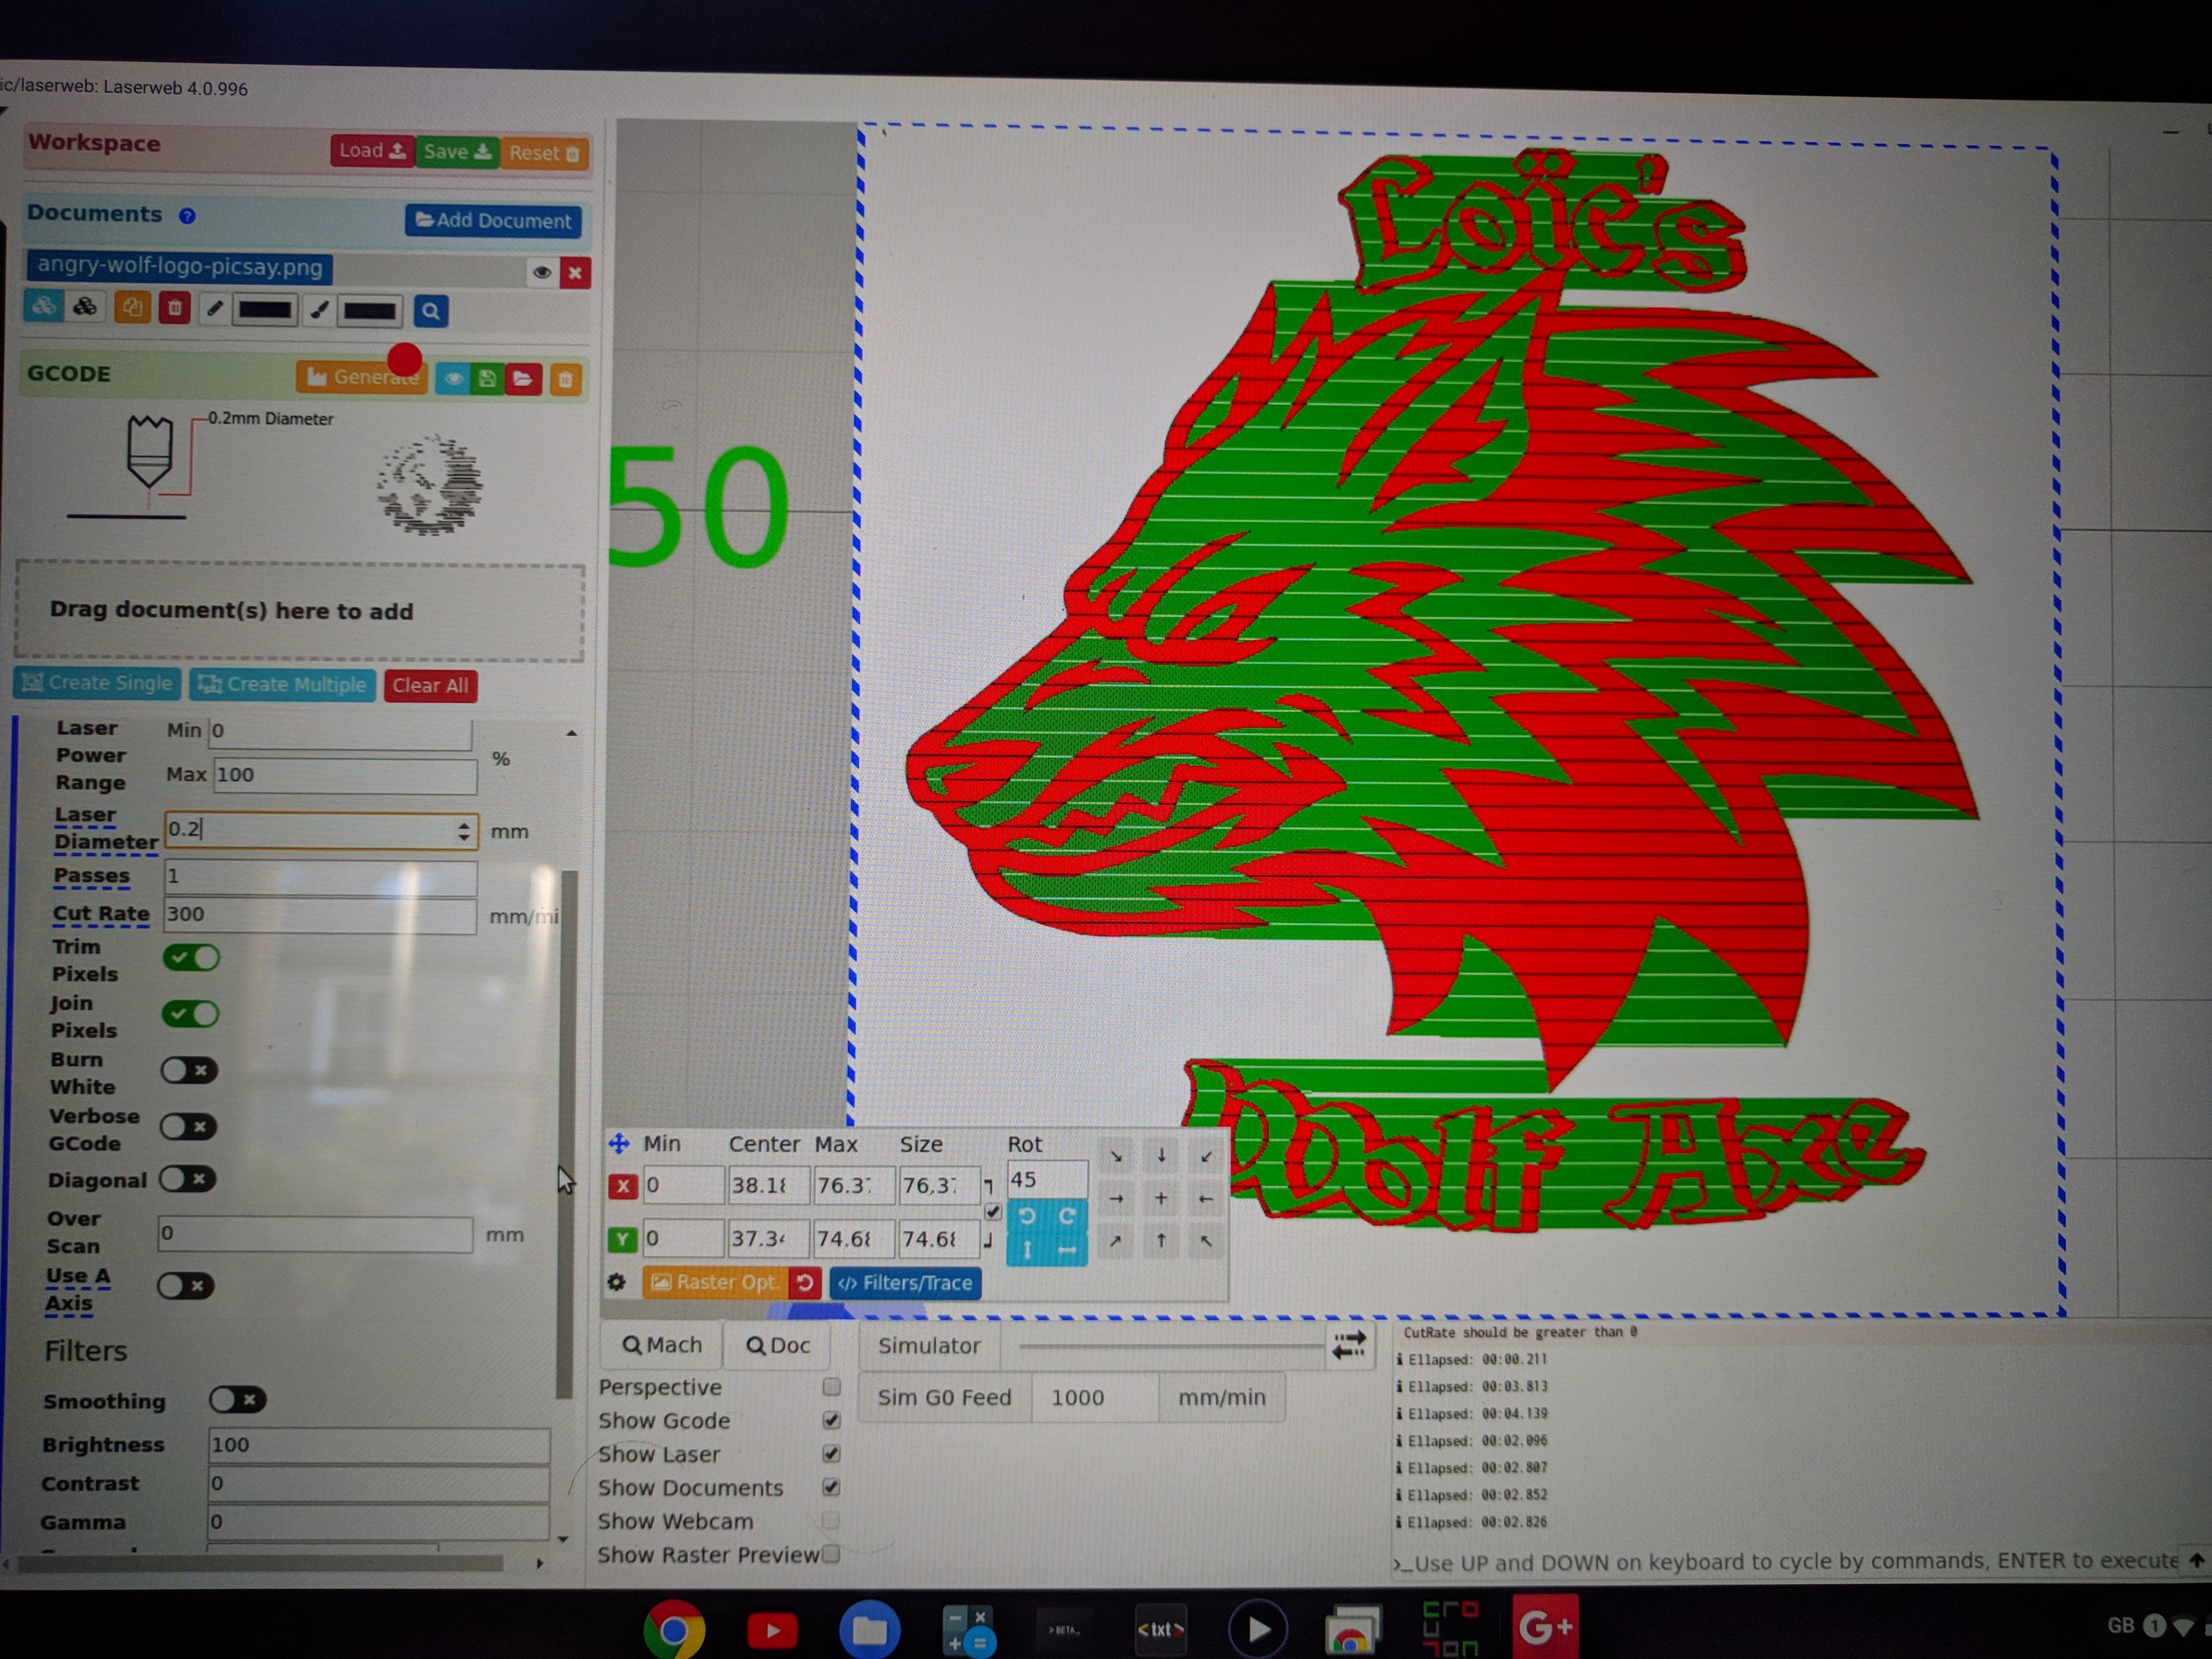
Task: Zoom to document with the Doc button
Action: click(x=778, y=1346)
